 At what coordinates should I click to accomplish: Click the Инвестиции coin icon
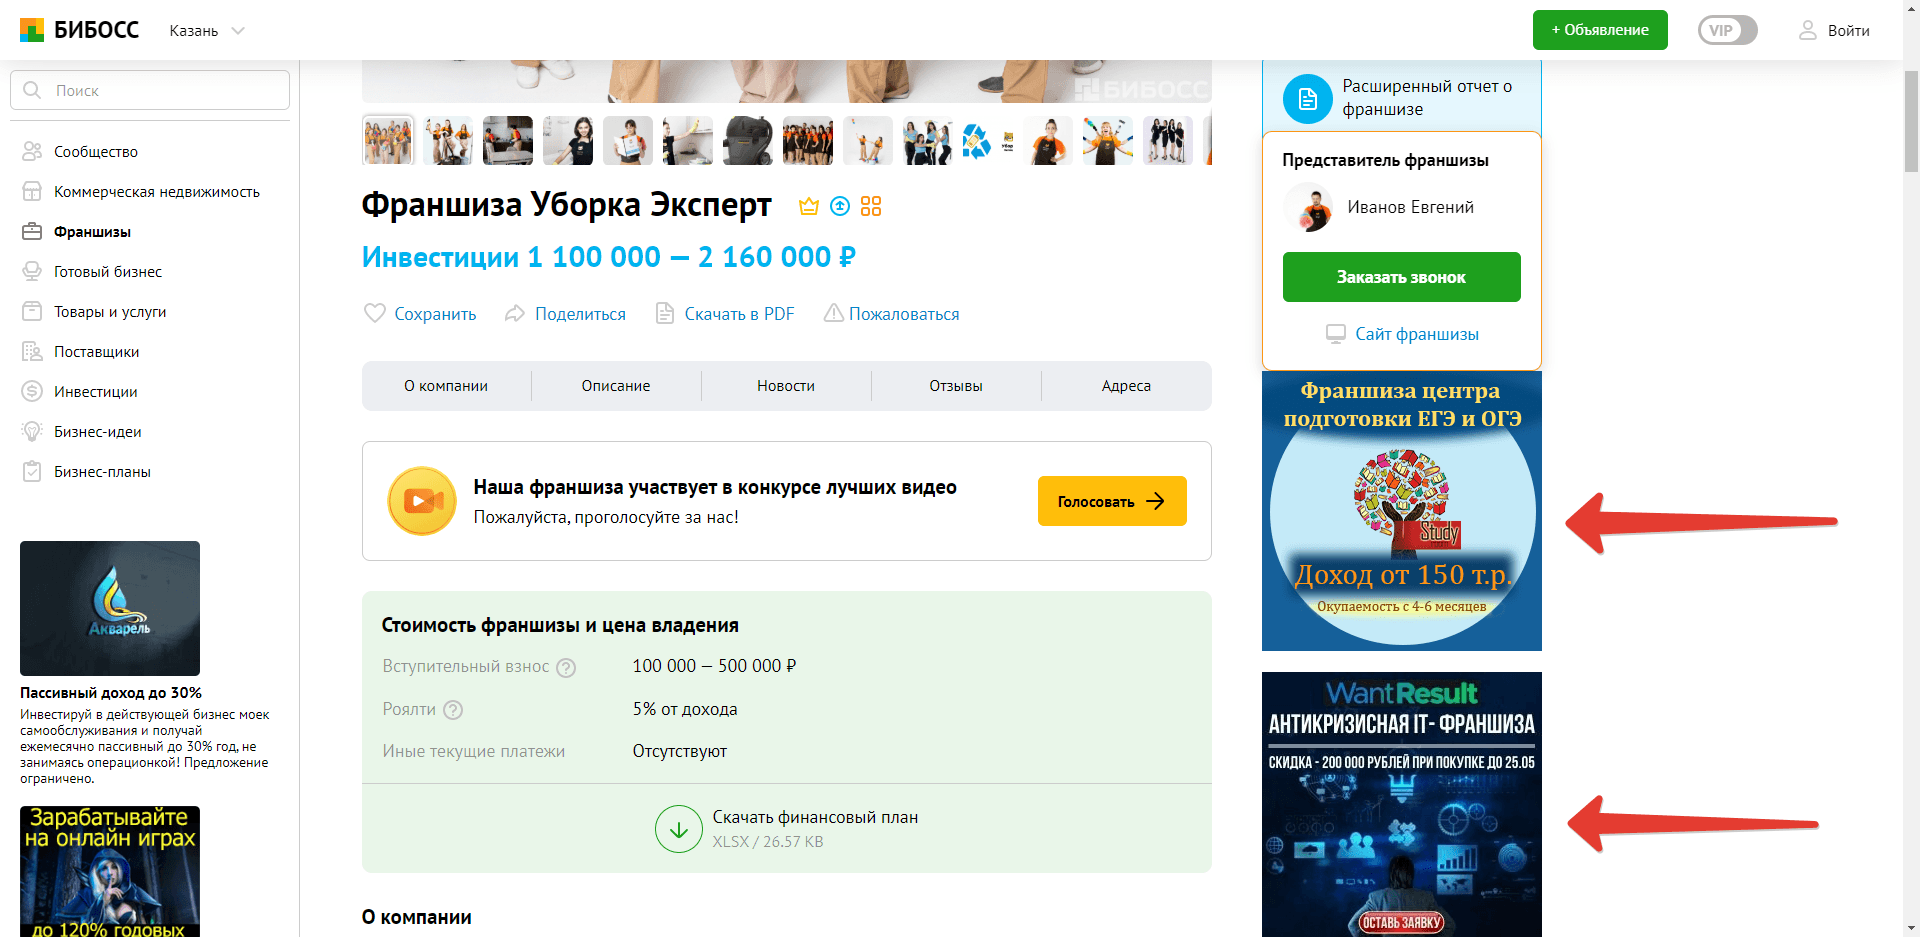pos(32,391)
